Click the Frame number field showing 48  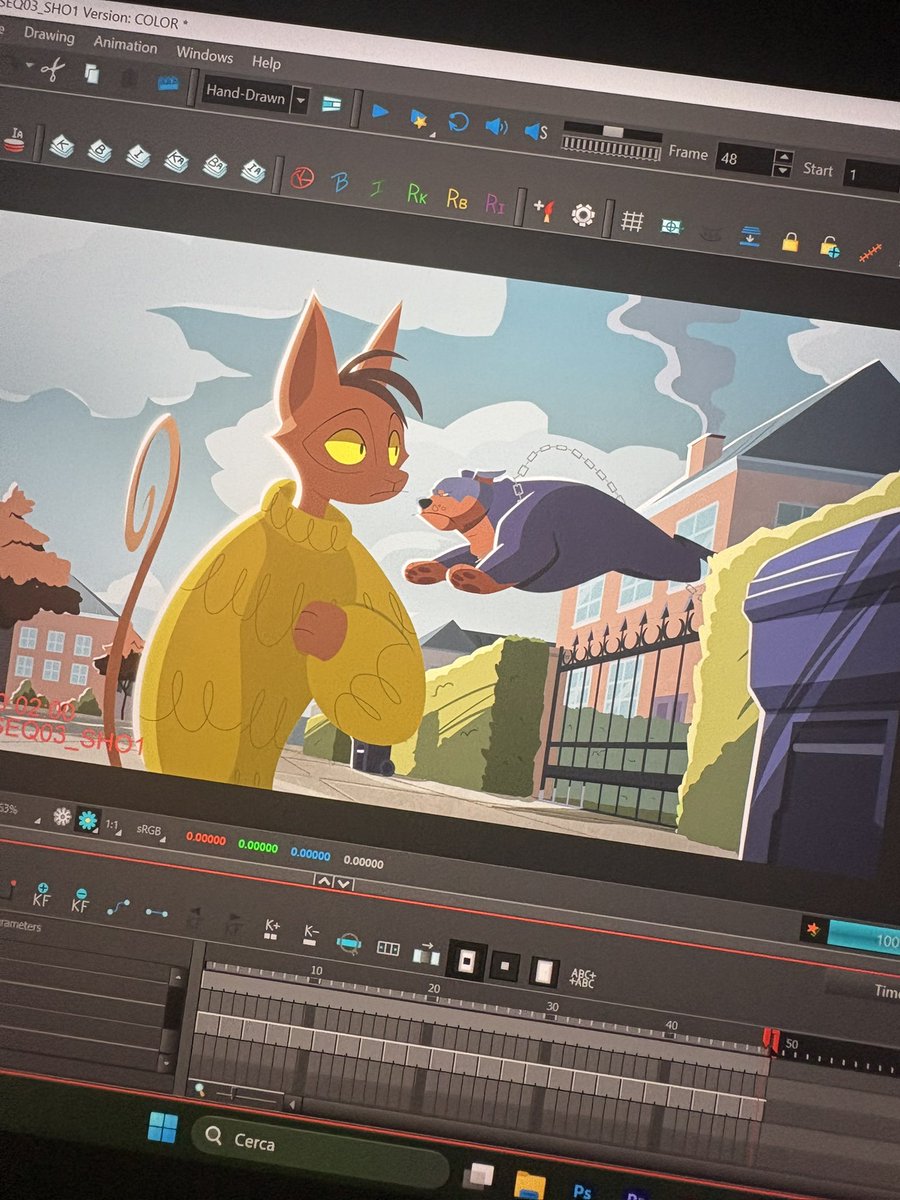click(x=746, y=159)
